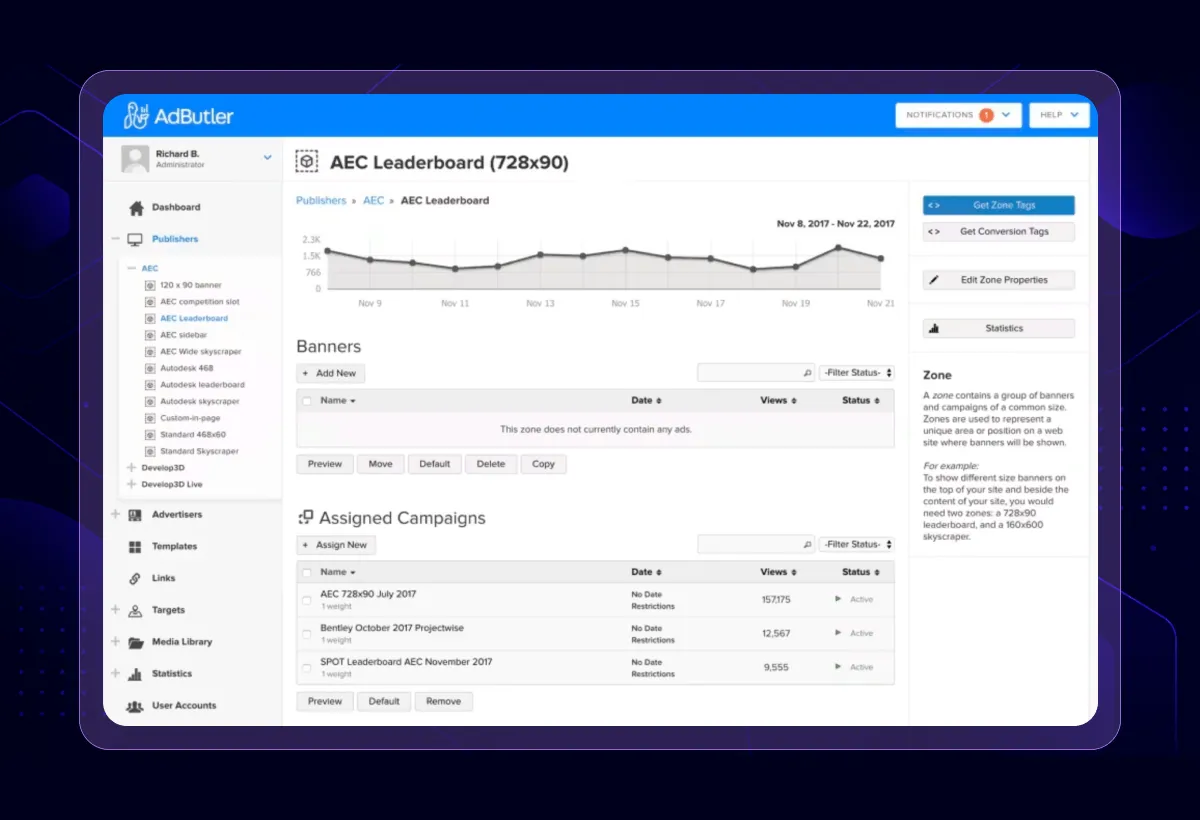Check the box for SPOT Leaderboard AEC November 2017

coord(307,668)
